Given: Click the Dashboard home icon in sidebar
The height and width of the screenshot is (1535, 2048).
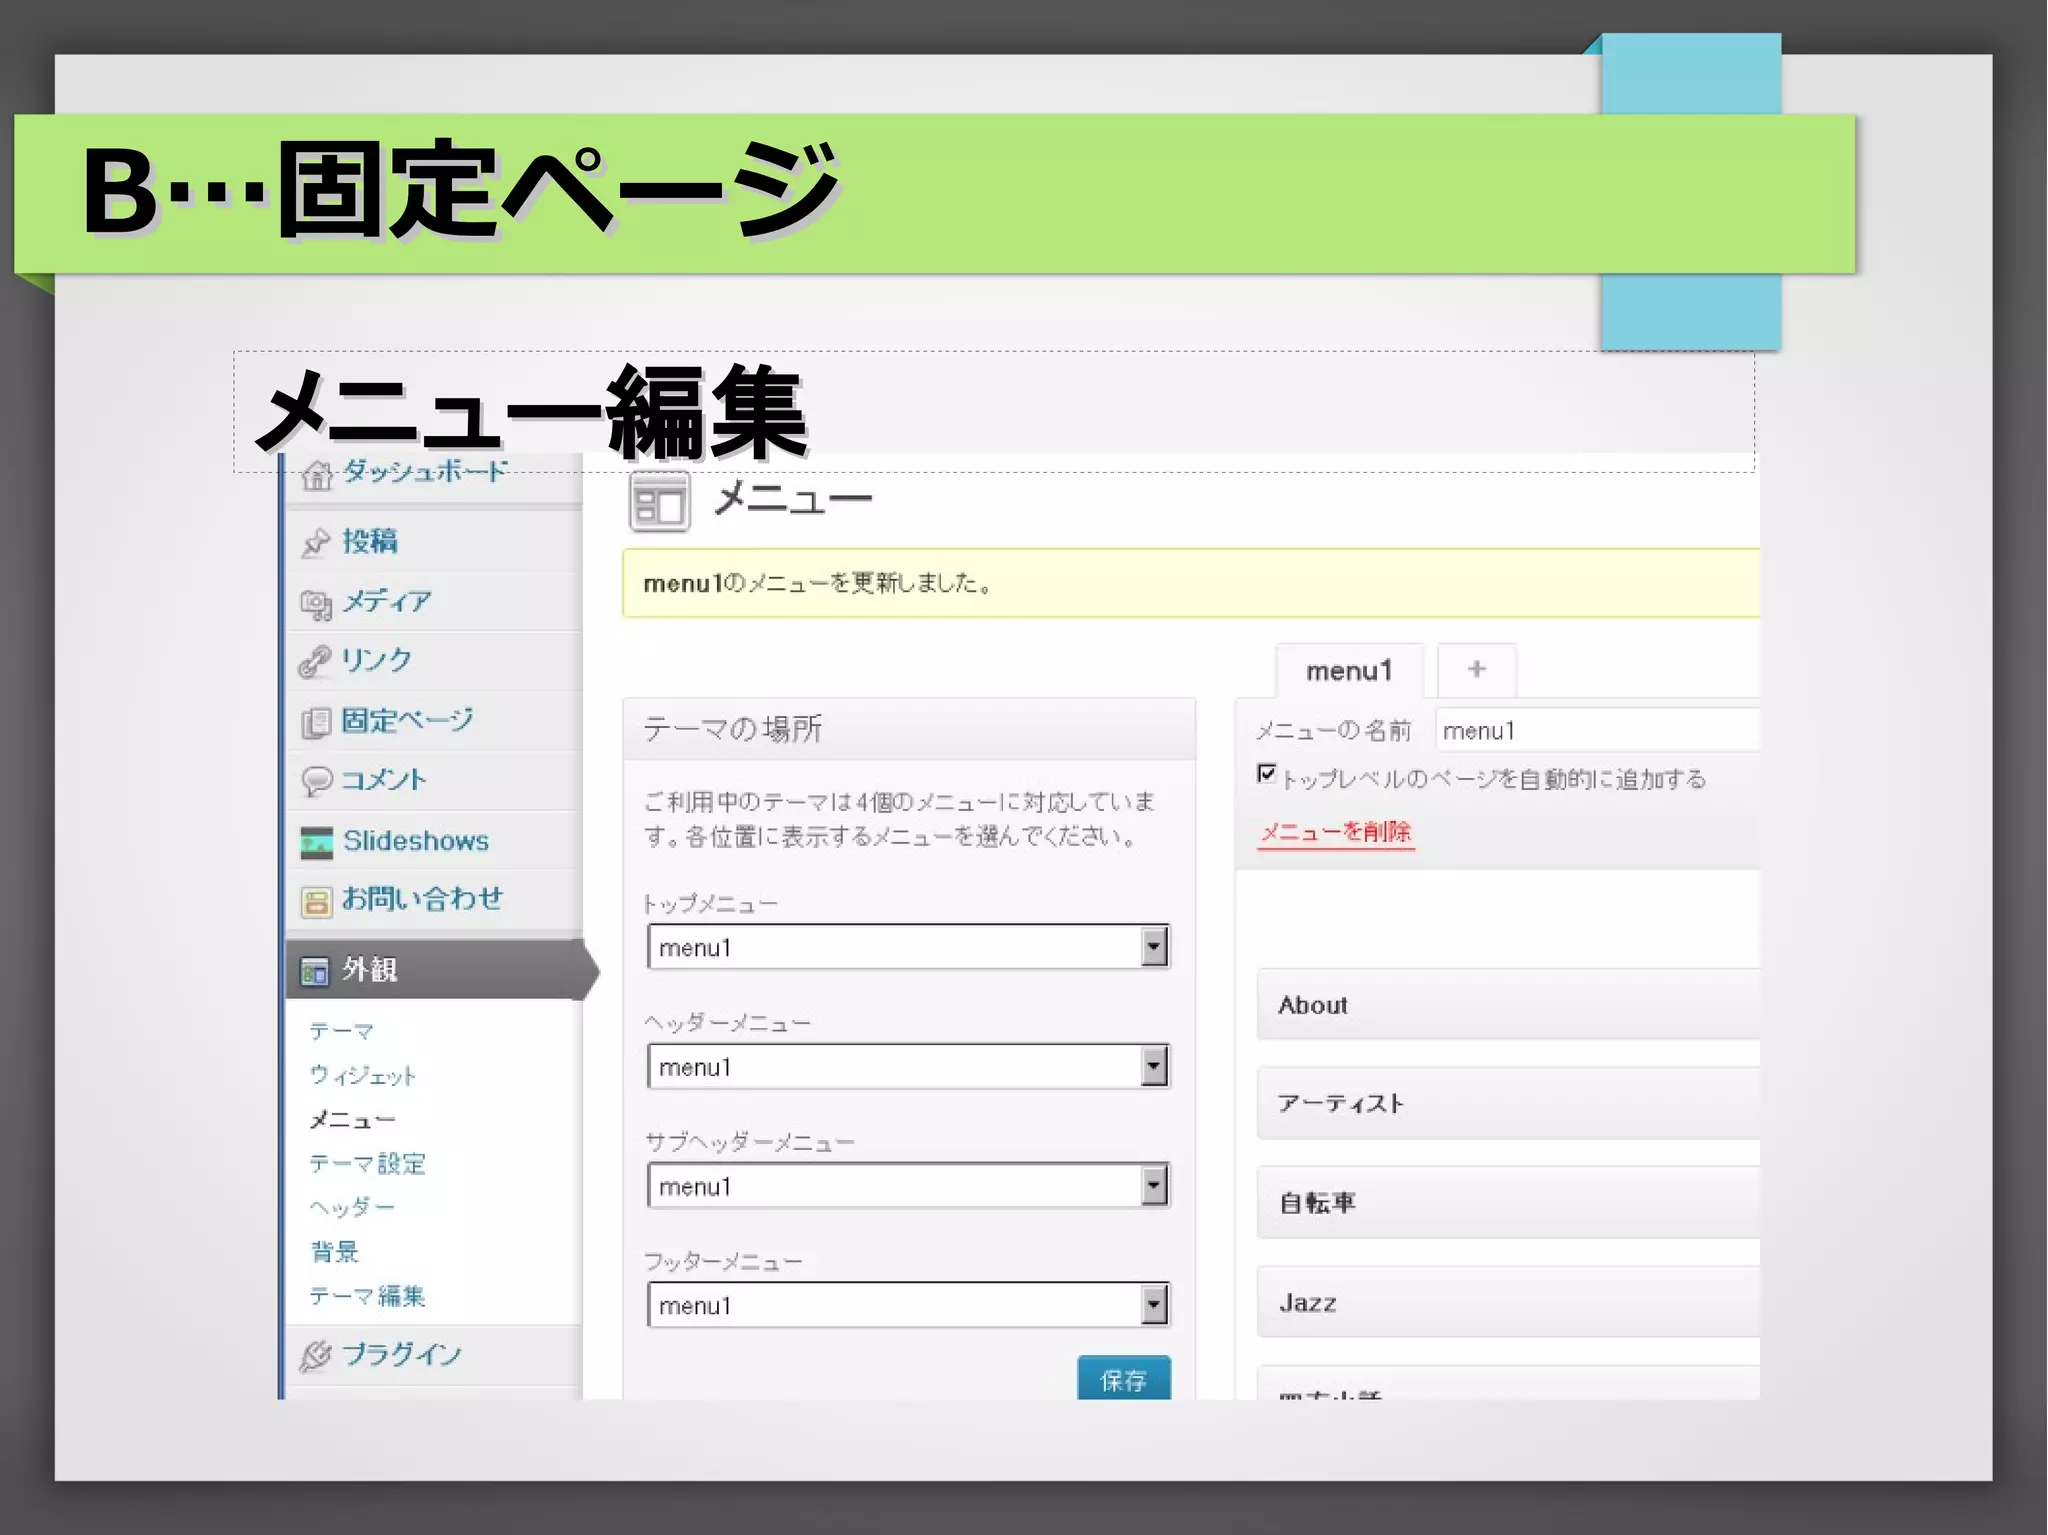Looking at the screenshot, I should coord(316,476).
